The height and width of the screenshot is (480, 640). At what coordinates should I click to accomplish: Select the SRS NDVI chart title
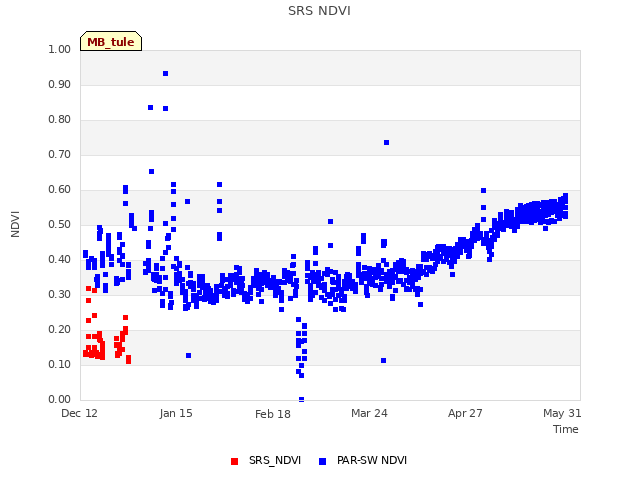pyautogui.click(x=319, y=11)
